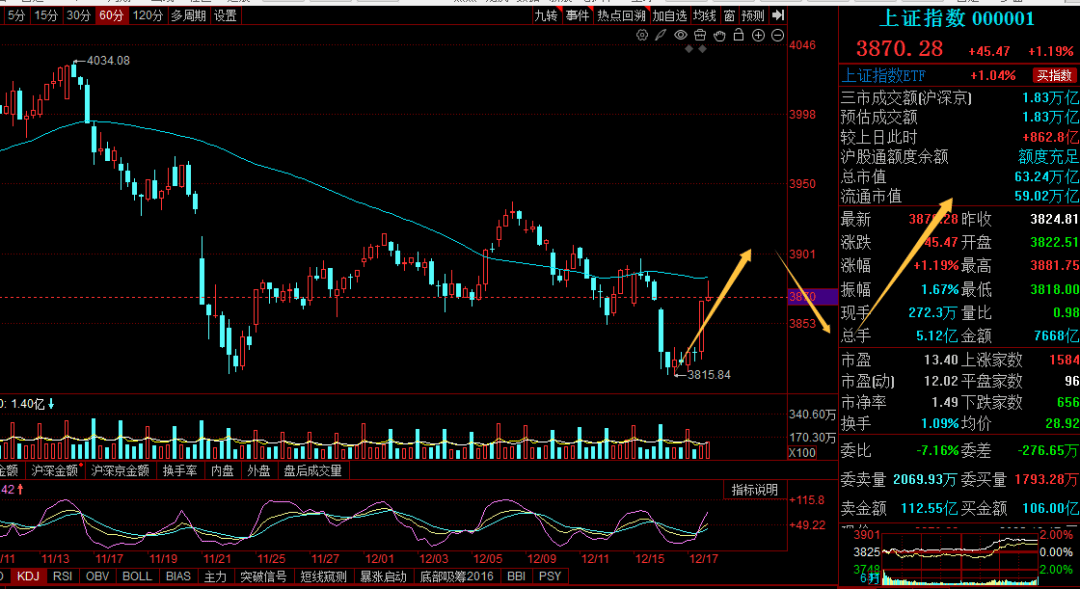The height and width of the screenshot is (589, 1080).
Task: Open 多周期 multi-period options
Action: [x=189, y=15]
